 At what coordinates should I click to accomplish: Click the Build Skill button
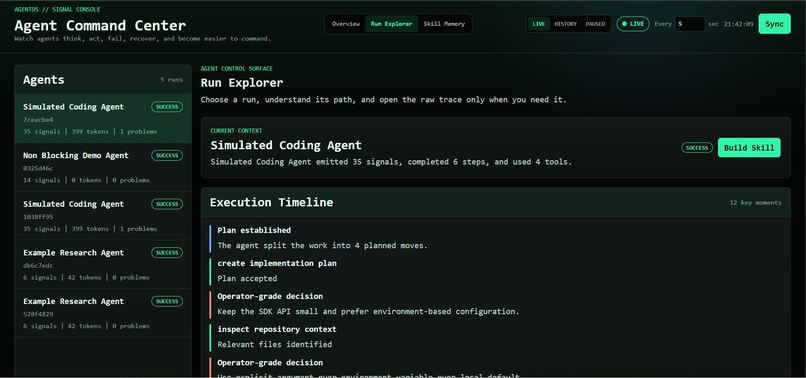coord(749,148)
